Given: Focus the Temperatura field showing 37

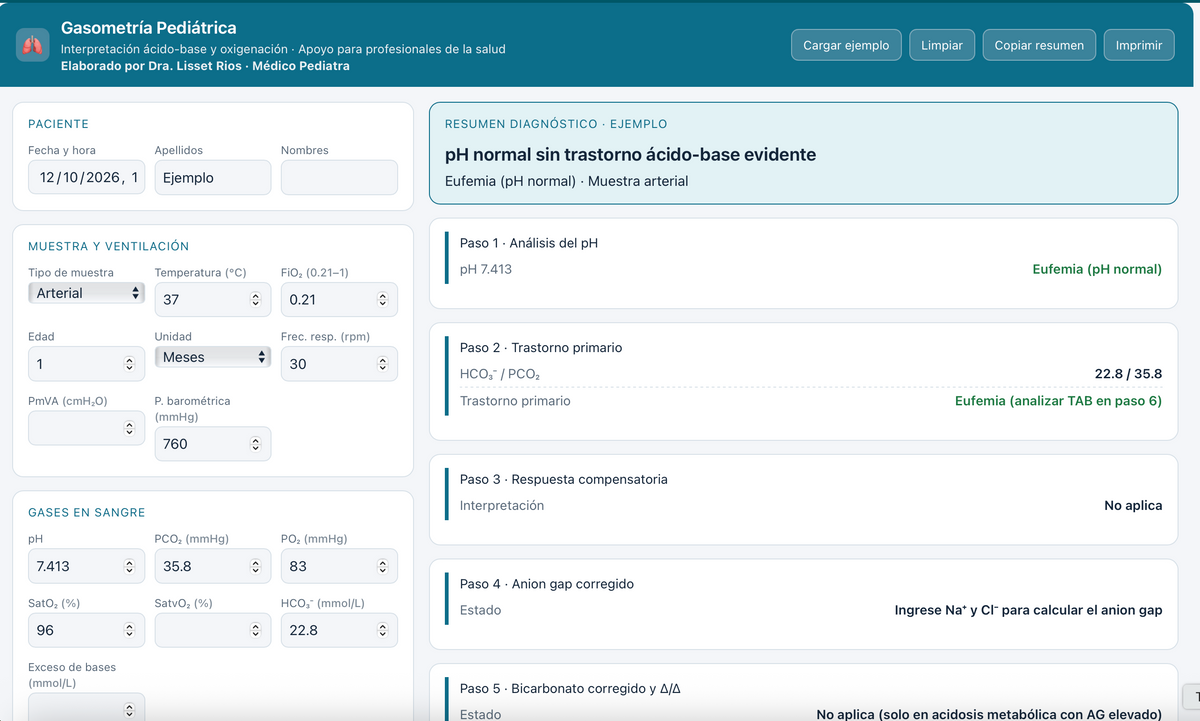Looking at the screenshot, I should pos(212,300).
